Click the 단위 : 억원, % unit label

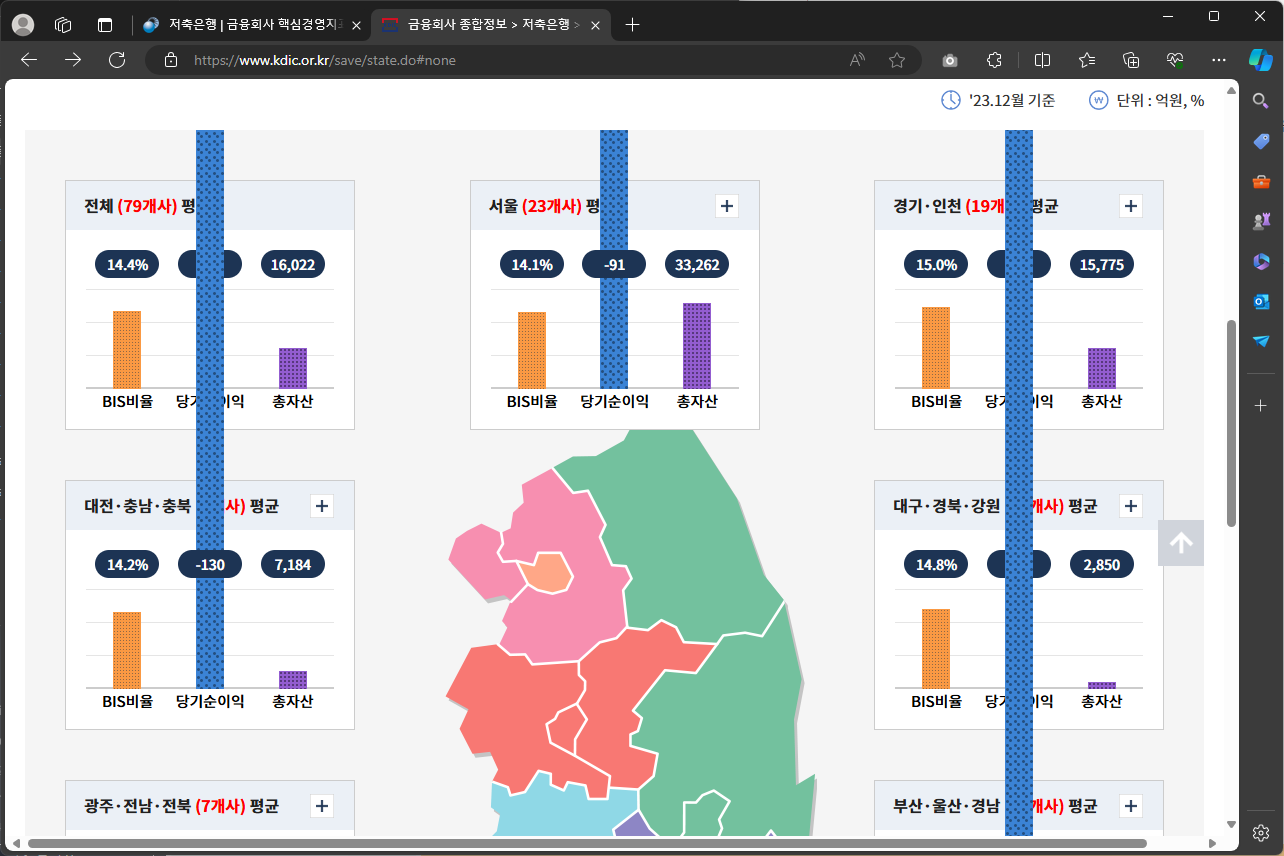1160,100
